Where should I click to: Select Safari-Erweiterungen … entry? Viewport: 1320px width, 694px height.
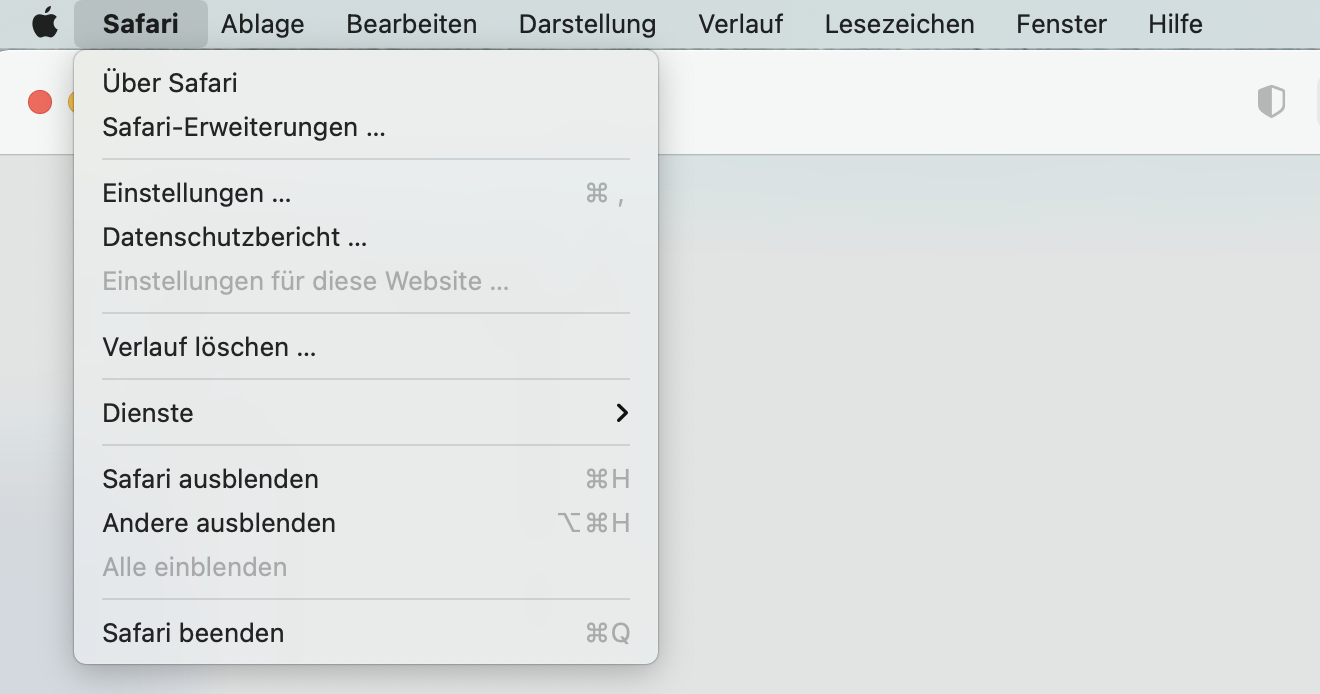[x=244, y=127]
